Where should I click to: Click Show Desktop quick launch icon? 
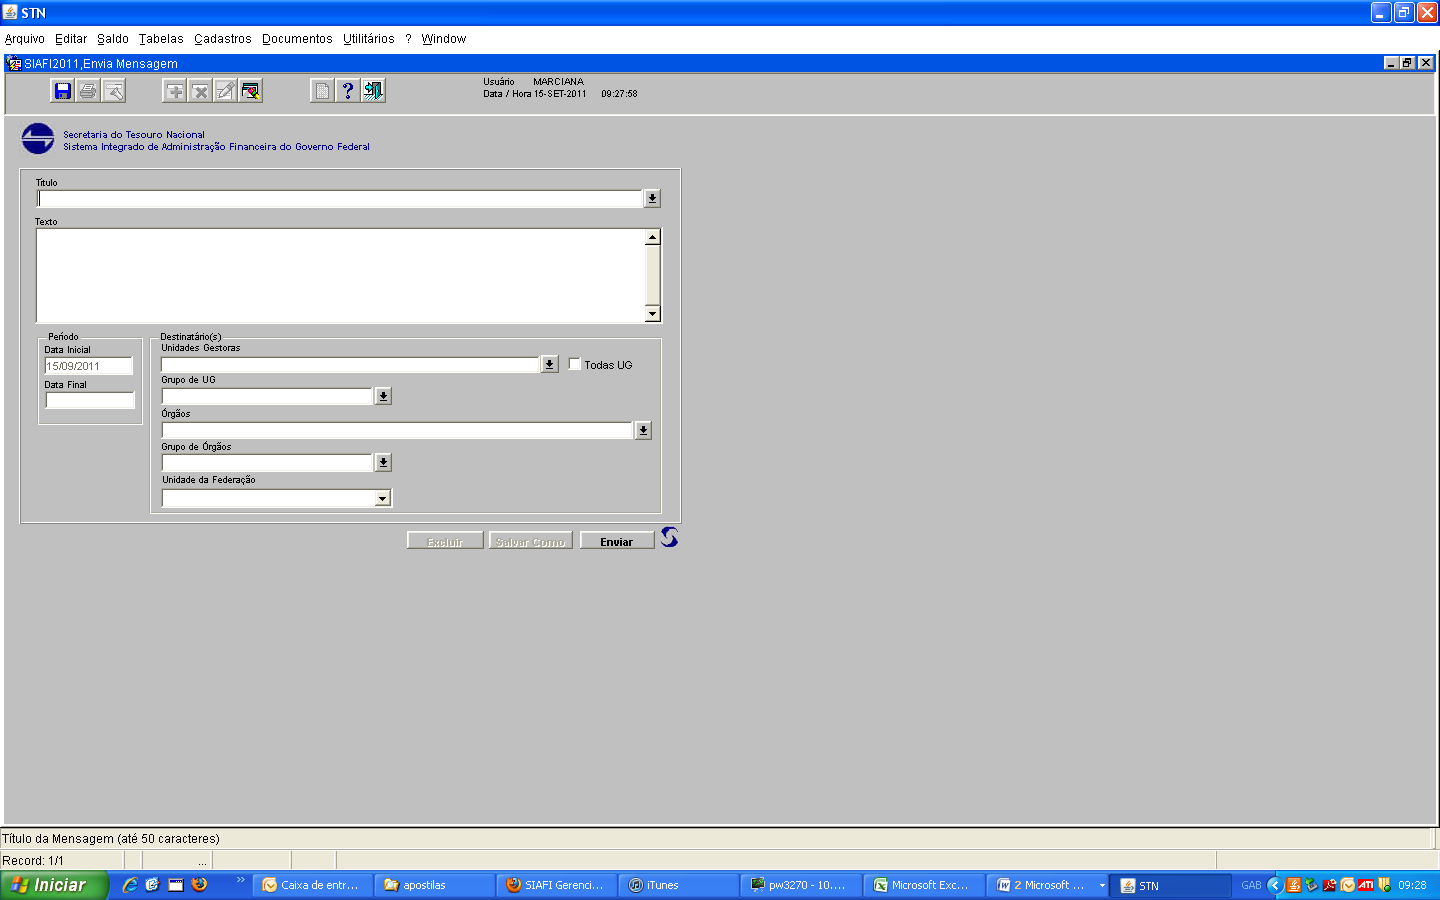[x=176, y=885]
